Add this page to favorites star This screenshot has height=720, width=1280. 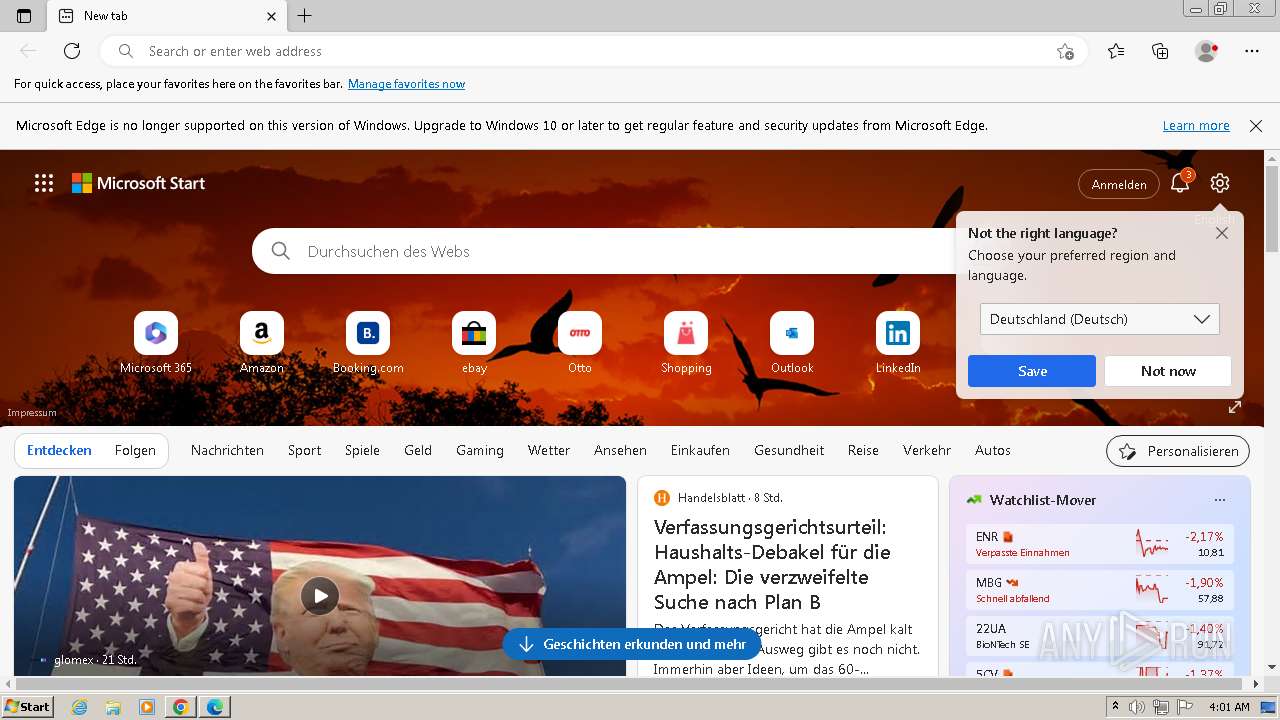1065,51
